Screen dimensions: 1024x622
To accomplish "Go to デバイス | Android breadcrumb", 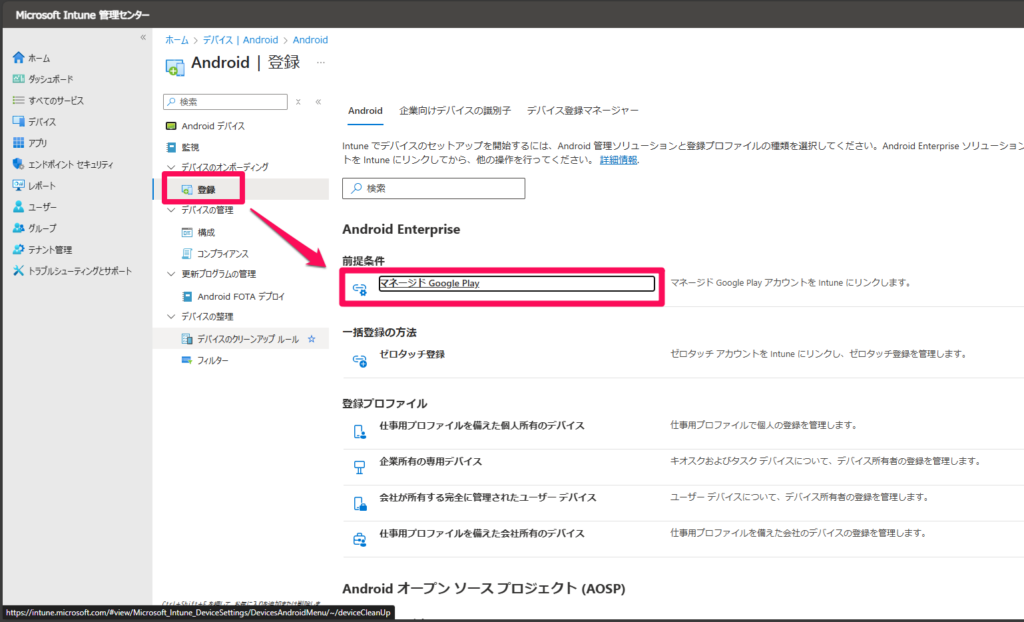I will pyautogui.click(x=240, y=40).
